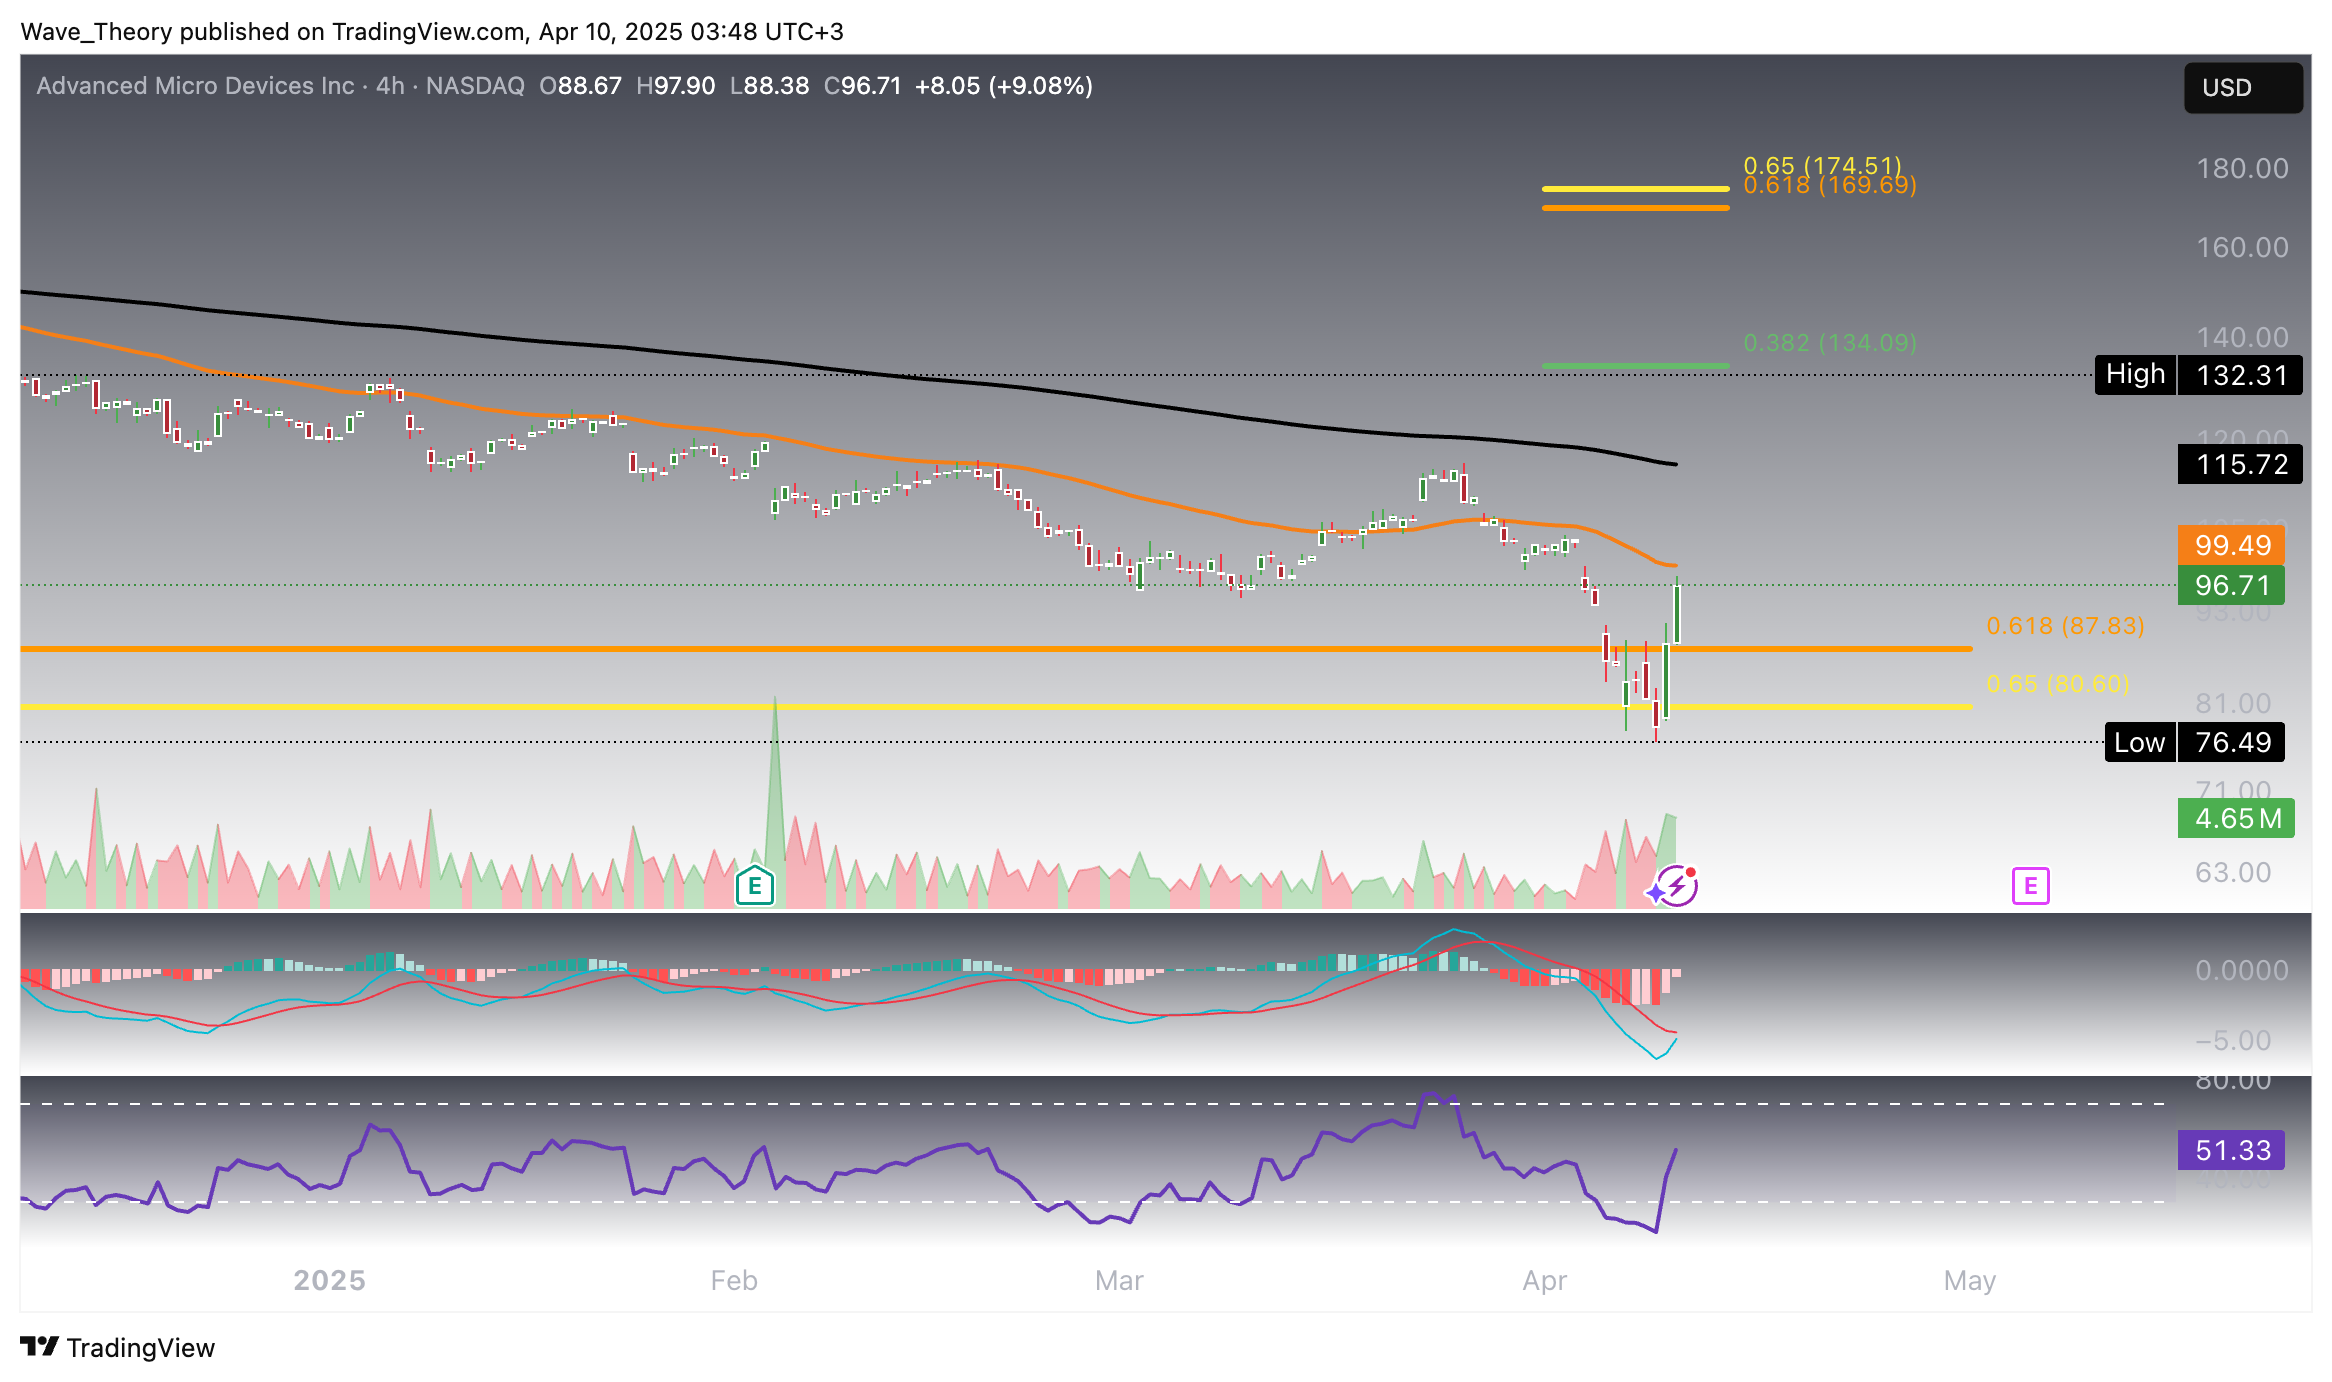This screenshot has height=1382, width=2332.
Task: Click the L88.38 low value in header
Action: click(x=769, y=86)
